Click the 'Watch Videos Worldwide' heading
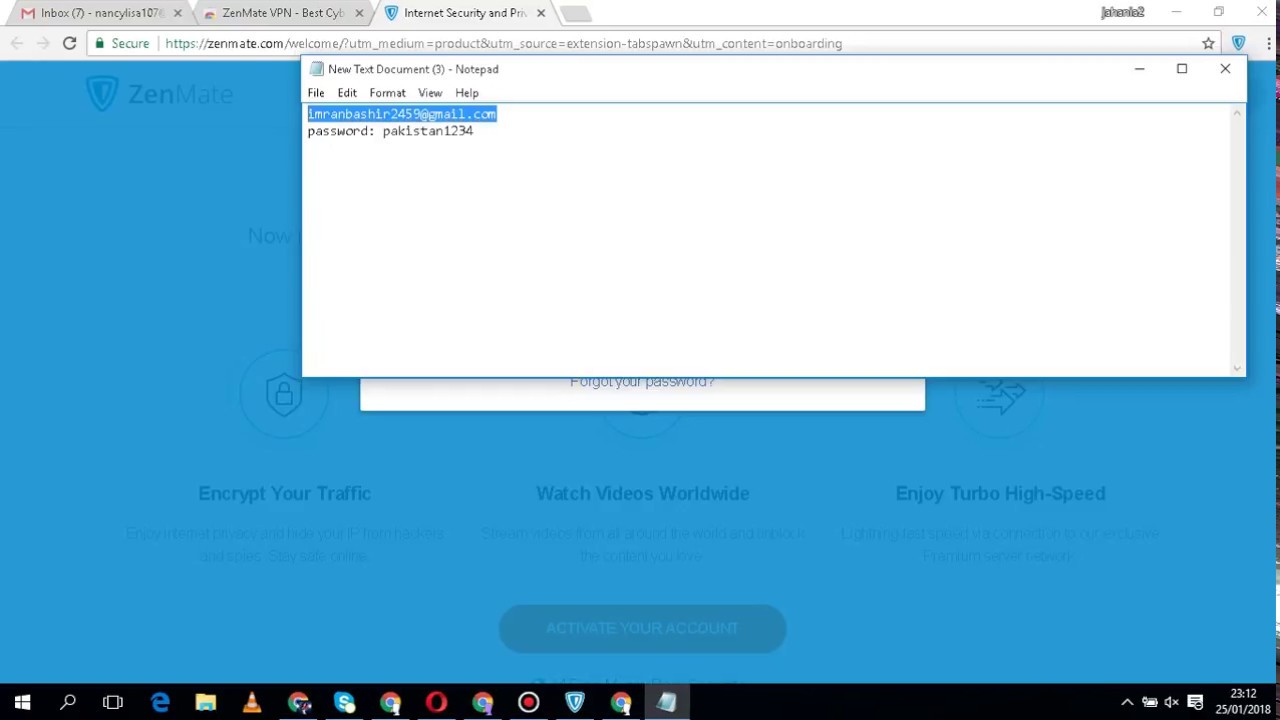Image resolution: width=1280 pixels, height=720 pixels. click(642, 493)
